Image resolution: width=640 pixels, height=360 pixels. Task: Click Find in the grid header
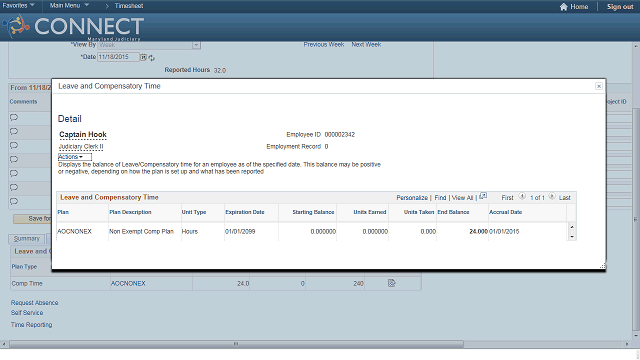coord(440,198)
